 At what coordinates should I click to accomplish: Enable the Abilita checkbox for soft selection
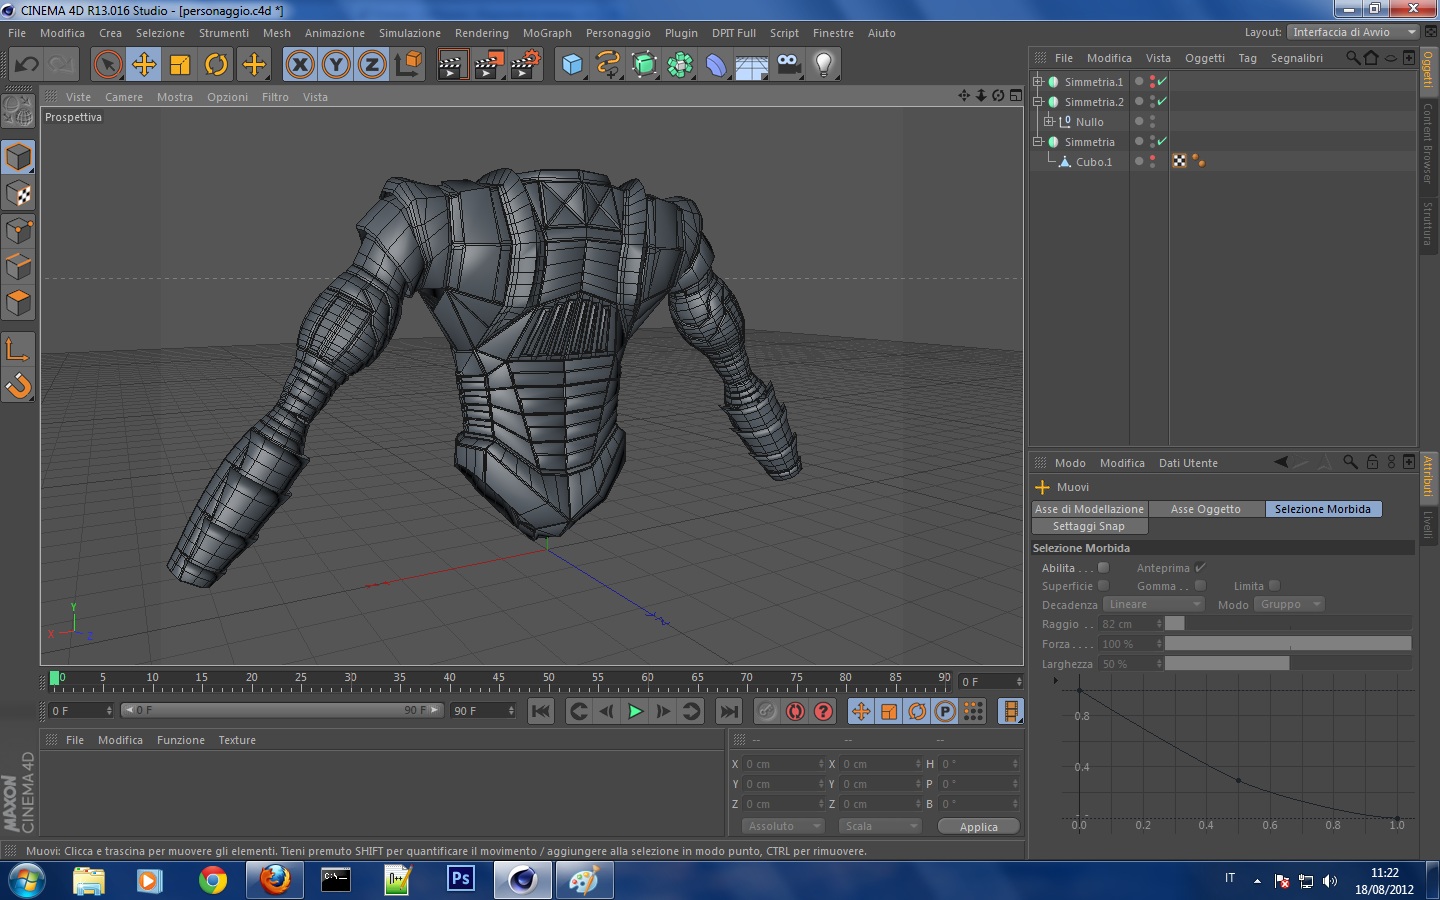pos(1103,568)
